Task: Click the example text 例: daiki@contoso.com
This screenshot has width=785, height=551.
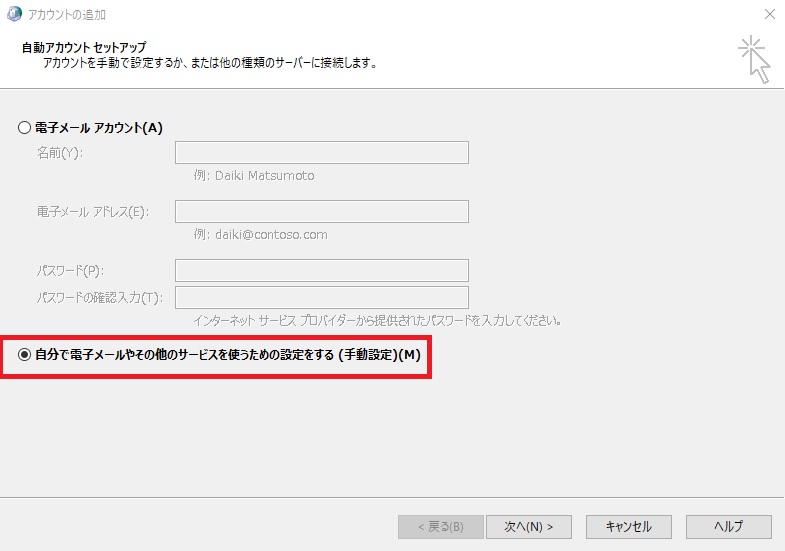Action: pyautogui.click(x=261, y=235)
